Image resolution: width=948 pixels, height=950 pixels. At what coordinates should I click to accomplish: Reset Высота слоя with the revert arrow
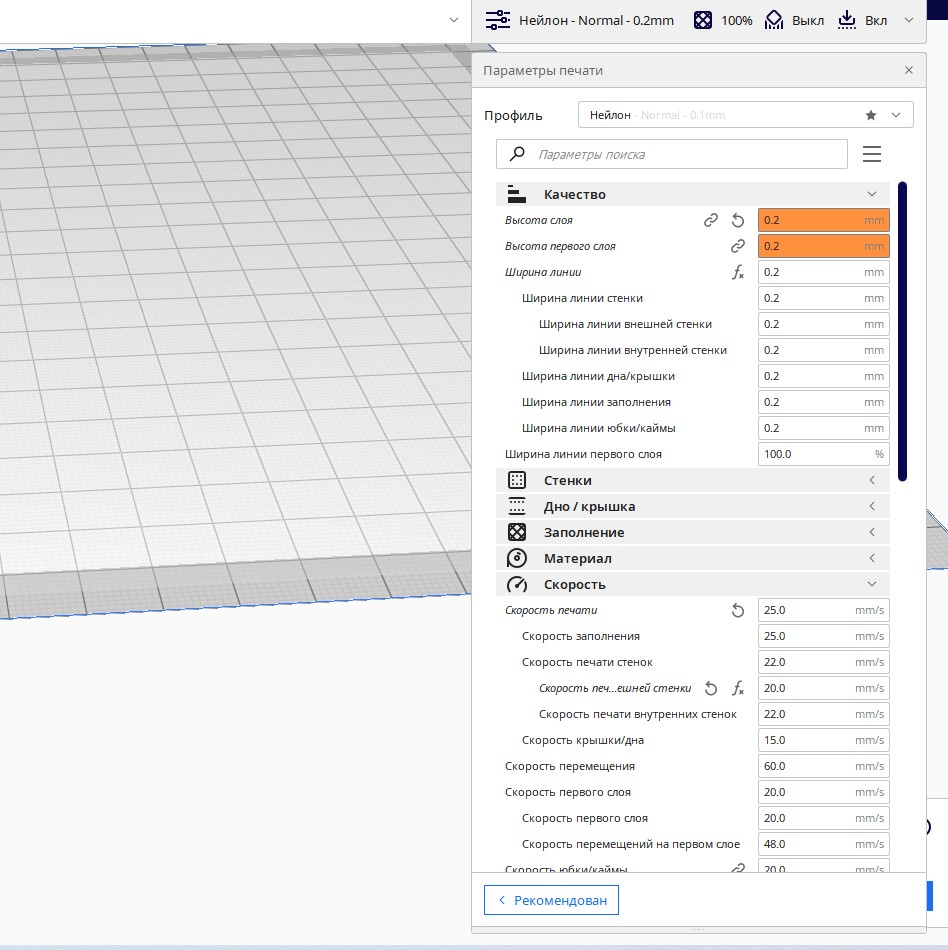[x=738, y=220]
